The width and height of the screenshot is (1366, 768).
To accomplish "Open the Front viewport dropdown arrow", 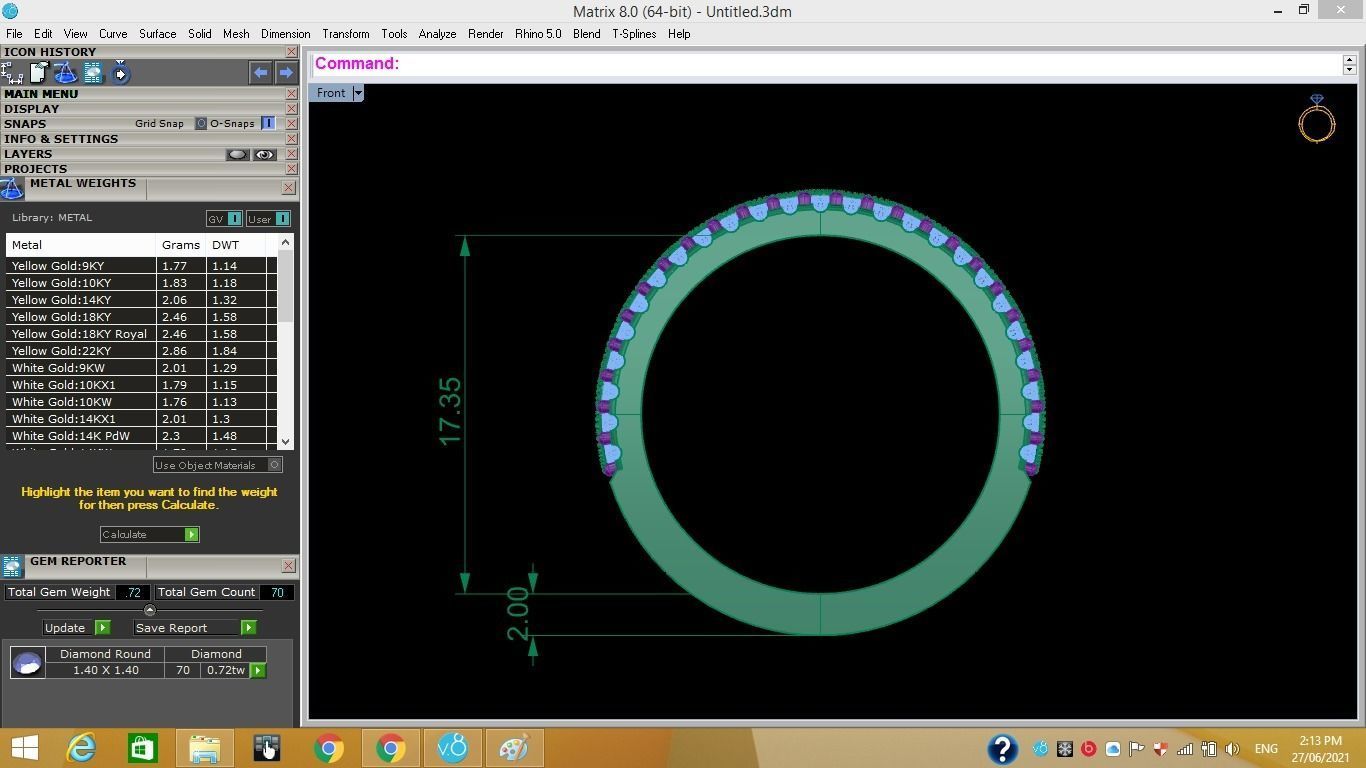I will [x=358, y=93].
